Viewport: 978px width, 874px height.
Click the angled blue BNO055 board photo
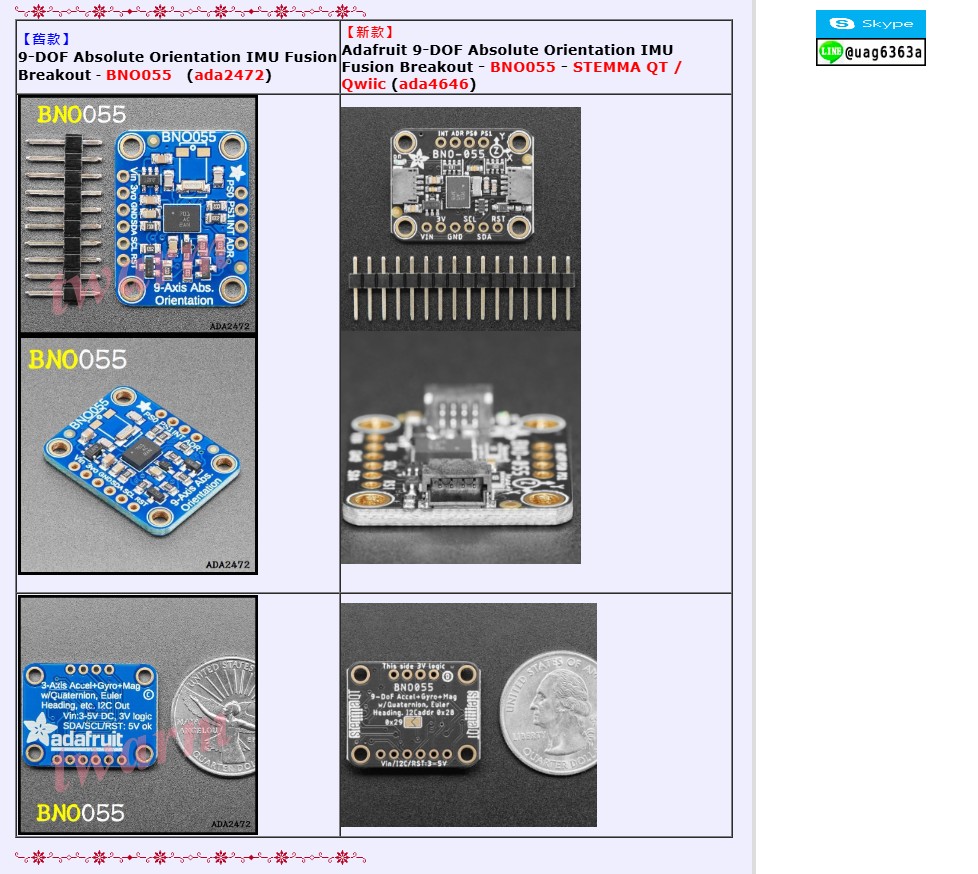137,456
